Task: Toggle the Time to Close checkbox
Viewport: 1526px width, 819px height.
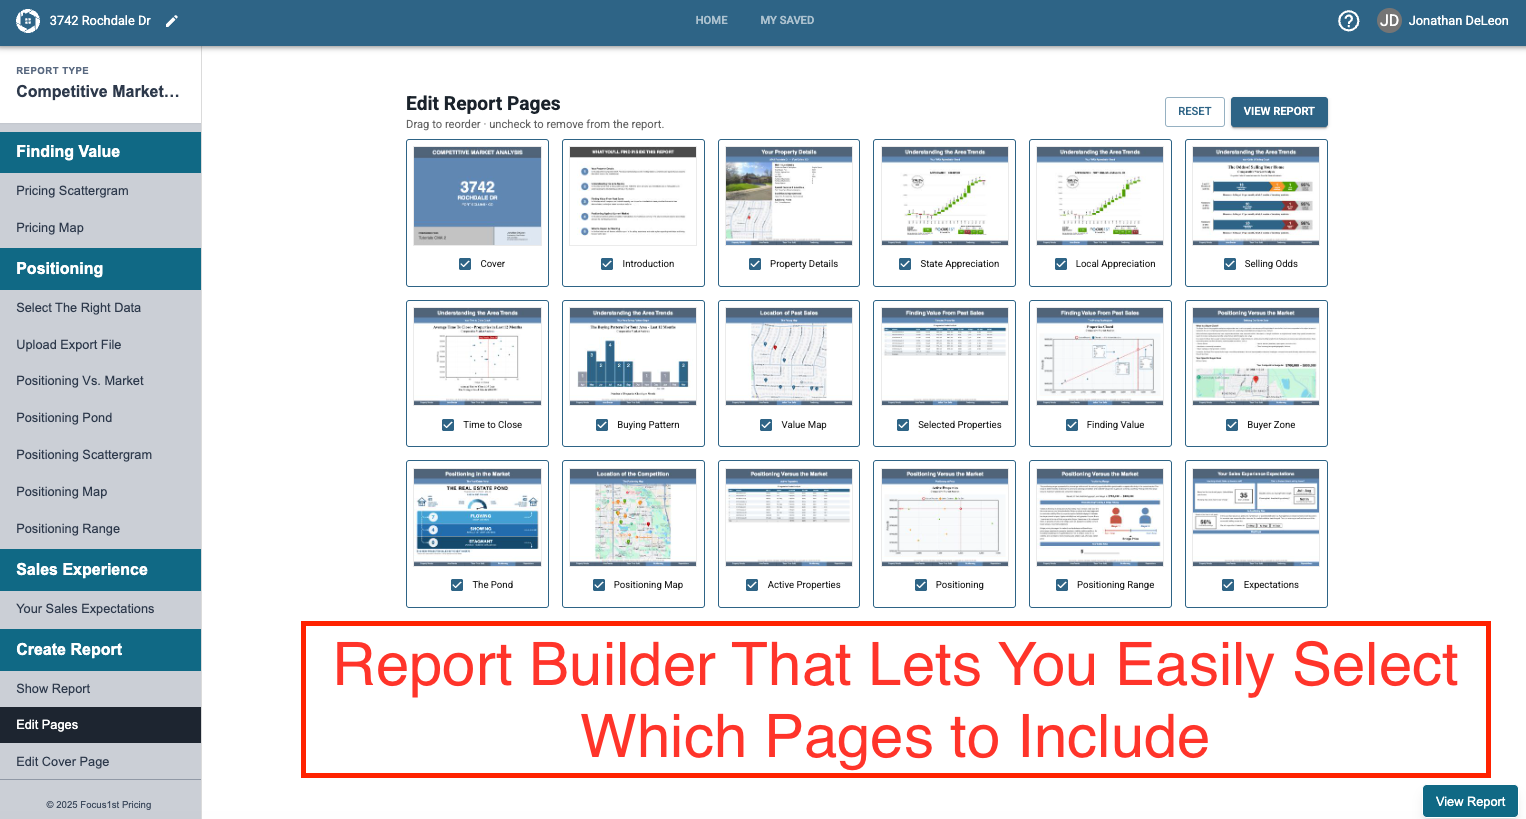Action: coord(448,425)
